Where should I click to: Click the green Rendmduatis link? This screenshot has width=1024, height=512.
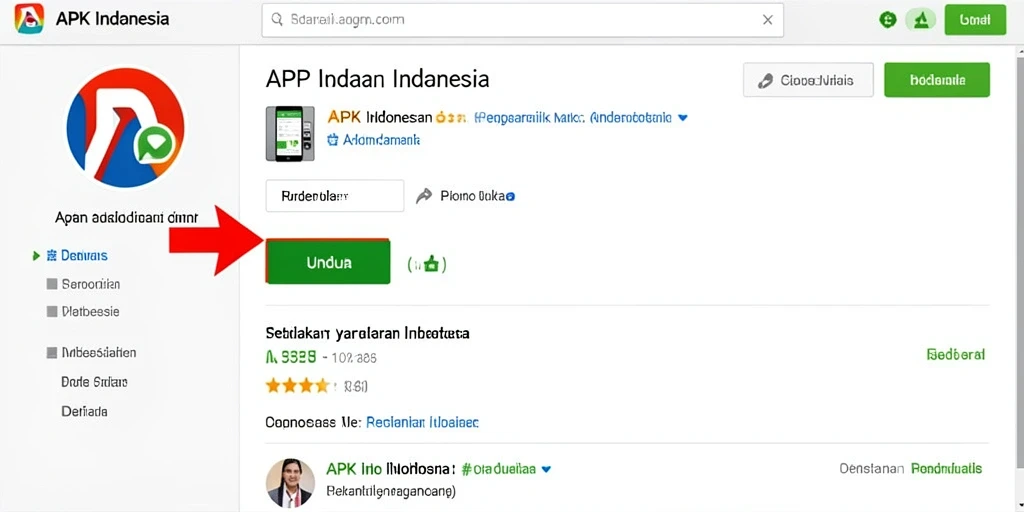coord(946,469)
